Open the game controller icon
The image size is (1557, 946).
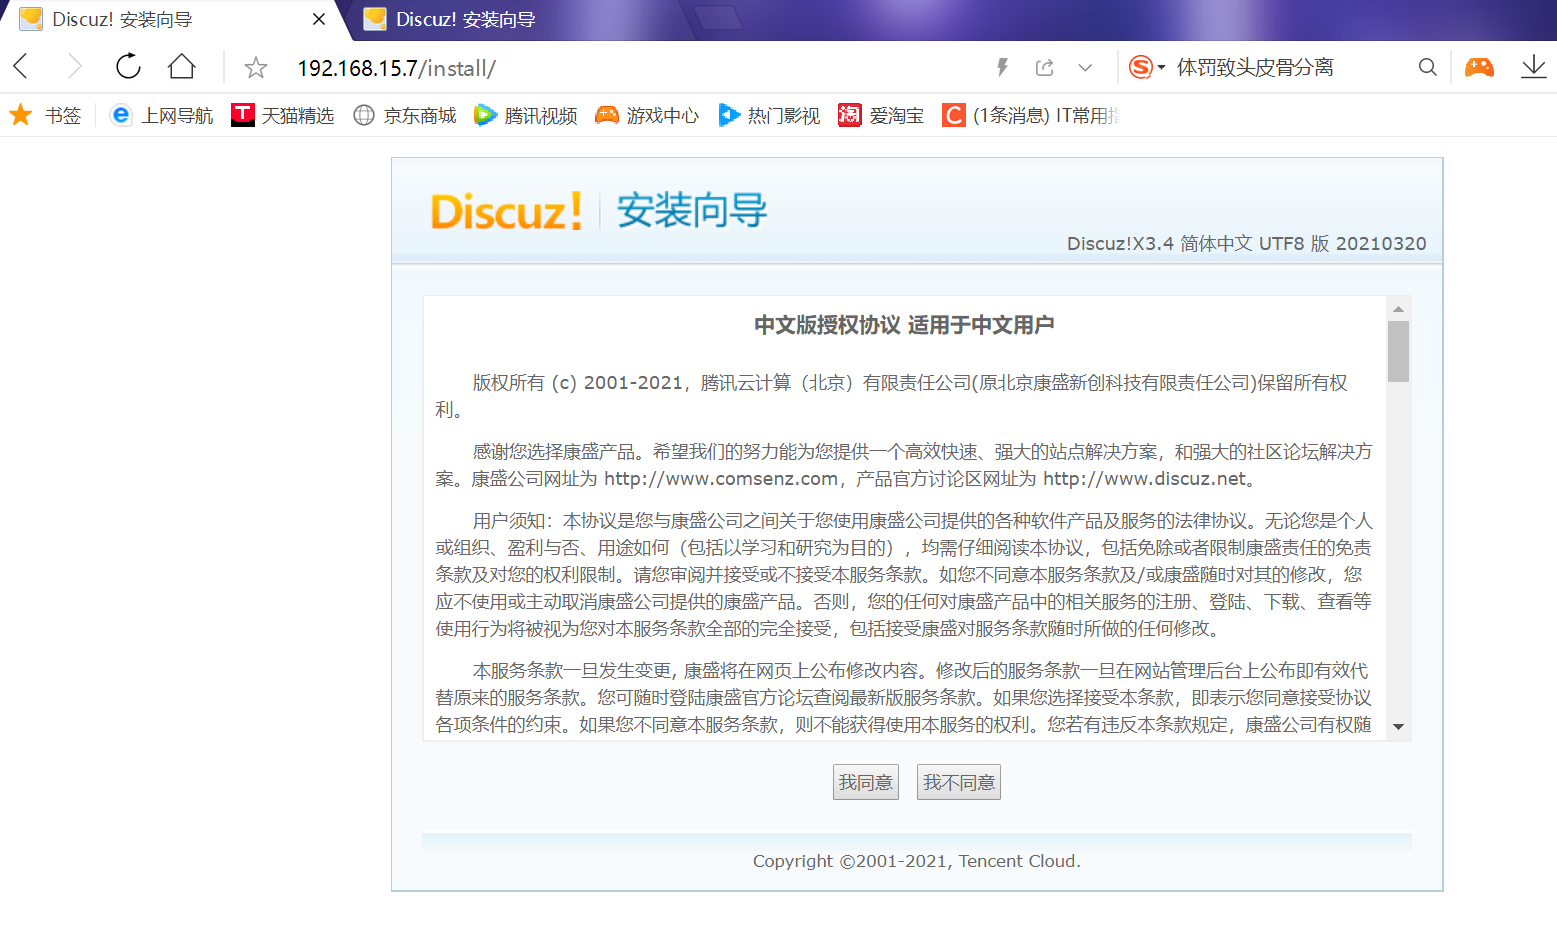point(1479,67)
